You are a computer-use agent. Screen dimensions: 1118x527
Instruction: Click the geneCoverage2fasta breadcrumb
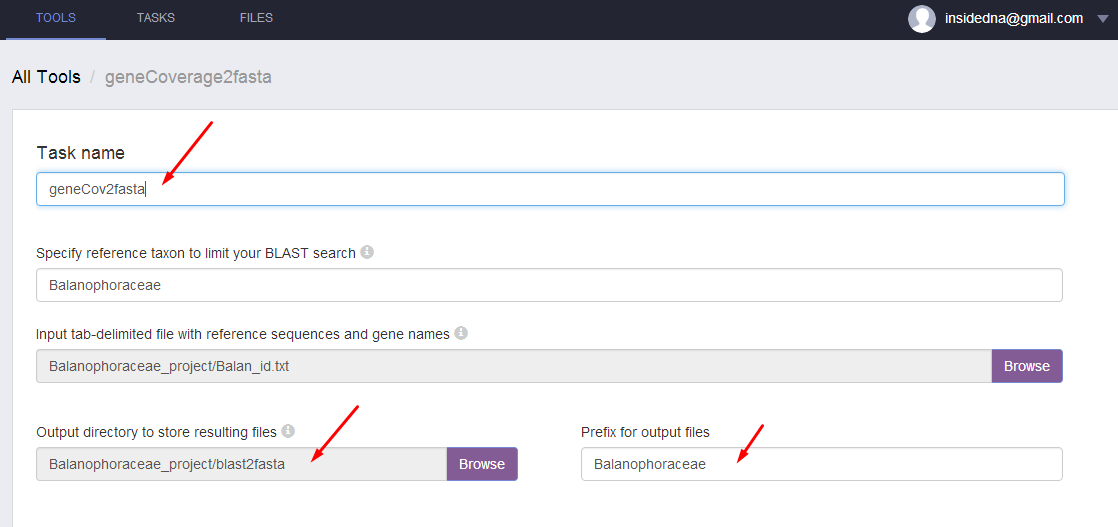tap(188, 77)
